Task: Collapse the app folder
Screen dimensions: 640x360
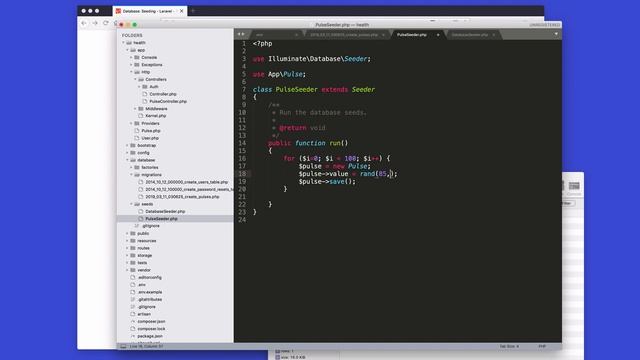Action: (127, 50)
